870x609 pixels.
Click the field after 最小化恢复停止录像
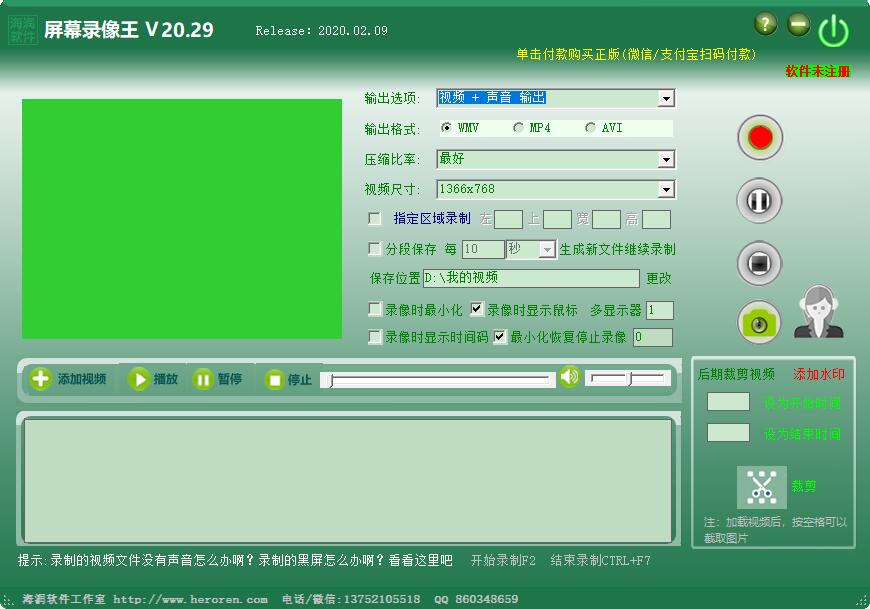[x=652, y=337]
